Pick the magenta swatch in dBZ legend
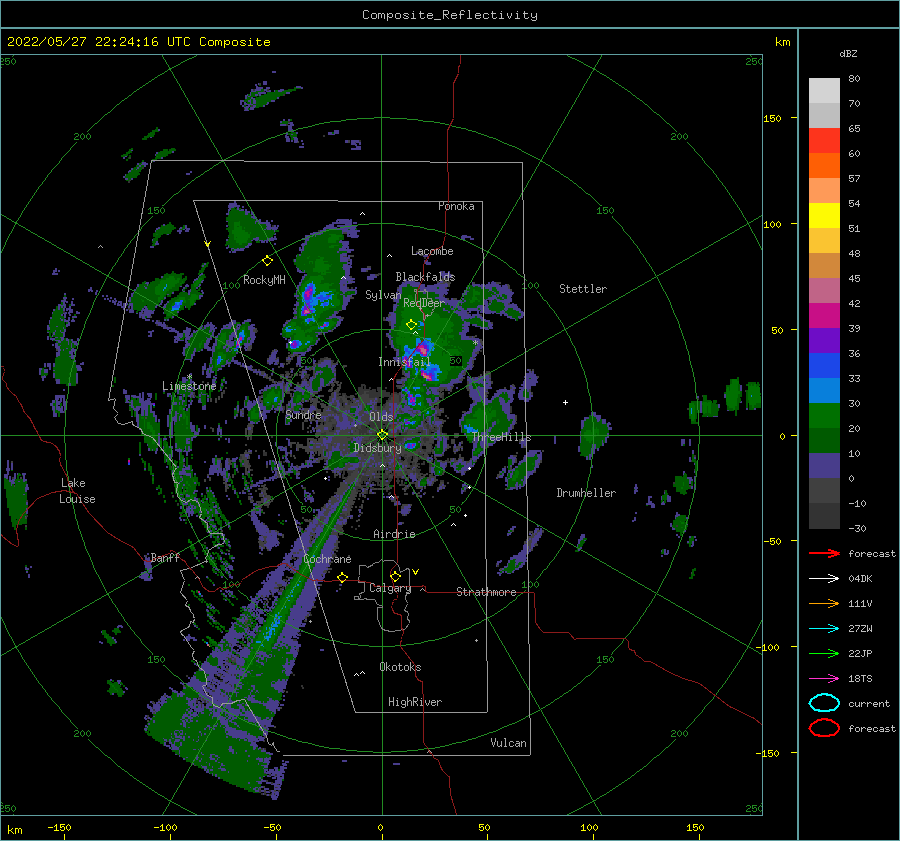The height and width of the screenshot is (841, 900). point(824,316)
